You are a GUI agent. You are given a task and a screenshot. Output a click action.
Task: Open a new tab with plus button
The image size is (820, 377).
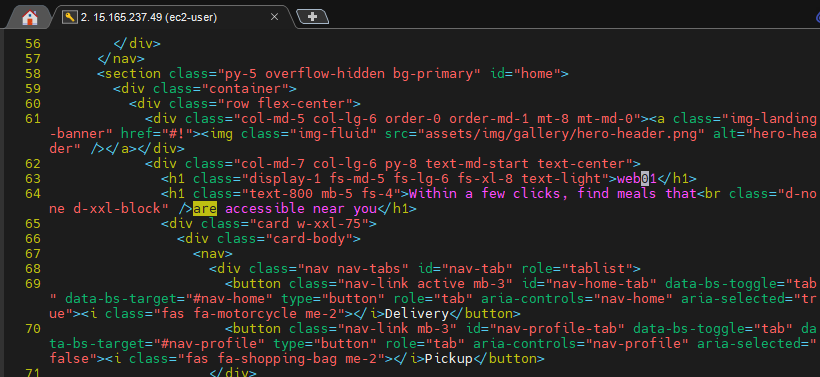point(312,17)
